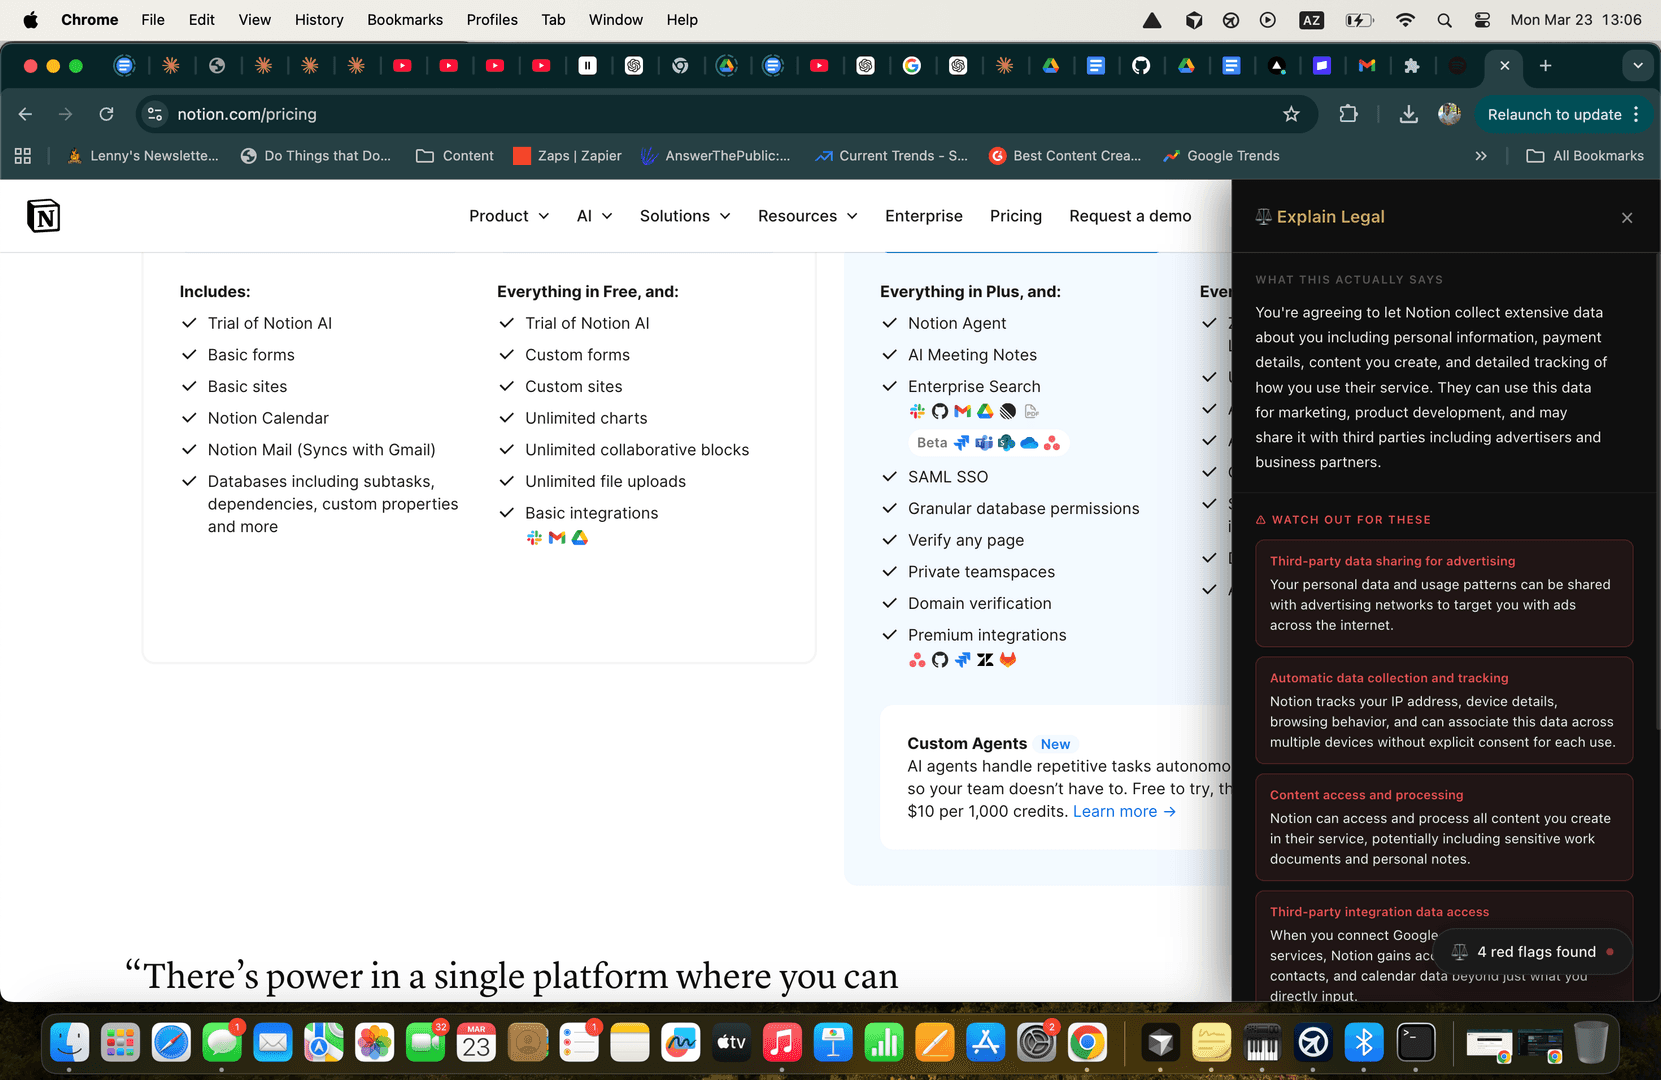This screenshot has width=1661, height=1080.
Task: Open the History menu in the menu bar
Action: point(319,20)
